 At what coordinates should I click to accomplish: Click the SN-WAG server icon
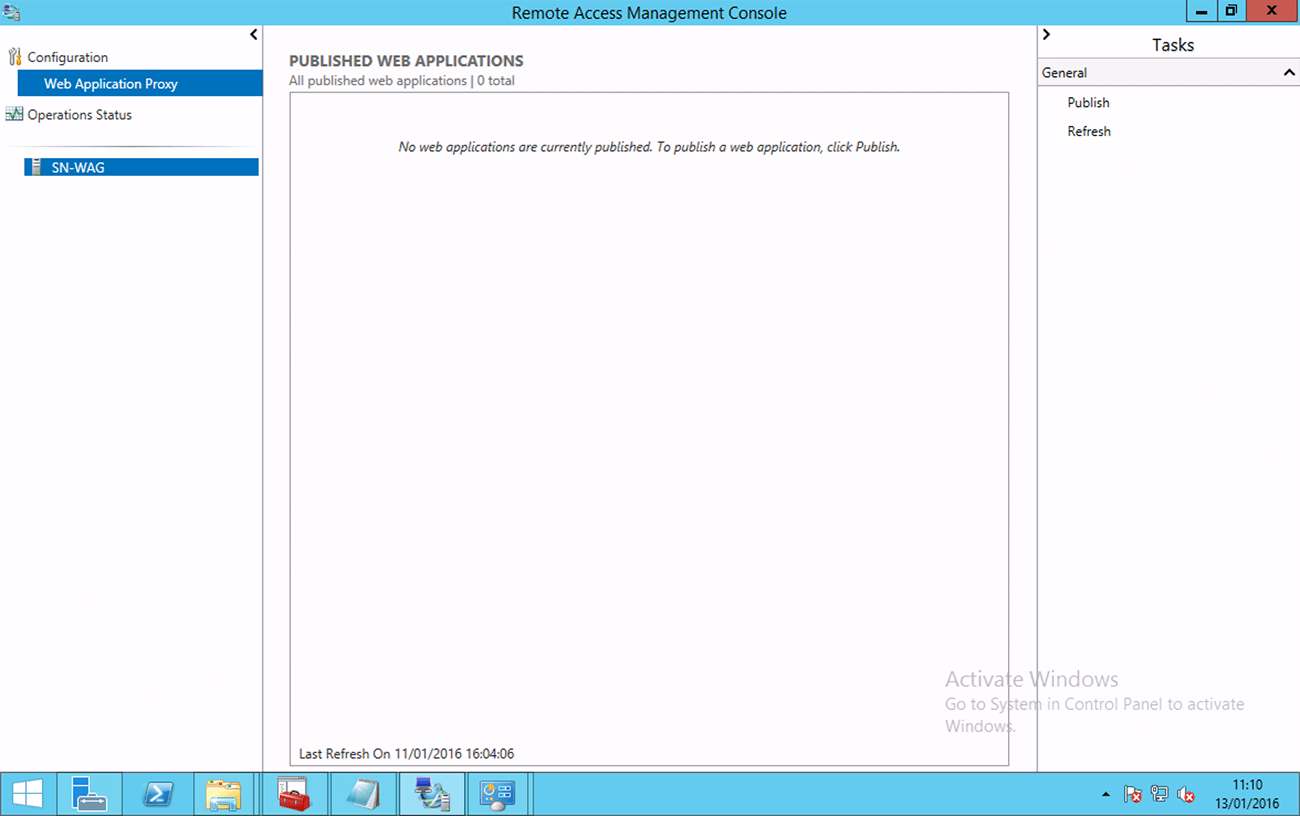(38, 167)
